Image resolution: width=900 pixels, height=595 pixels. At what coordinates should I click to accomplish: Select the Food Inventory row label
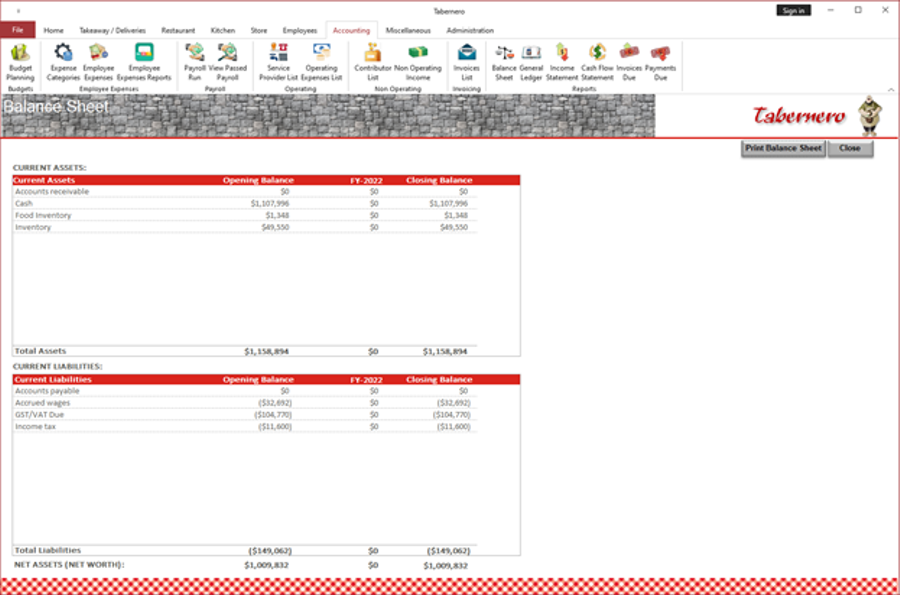coord(43,216)
